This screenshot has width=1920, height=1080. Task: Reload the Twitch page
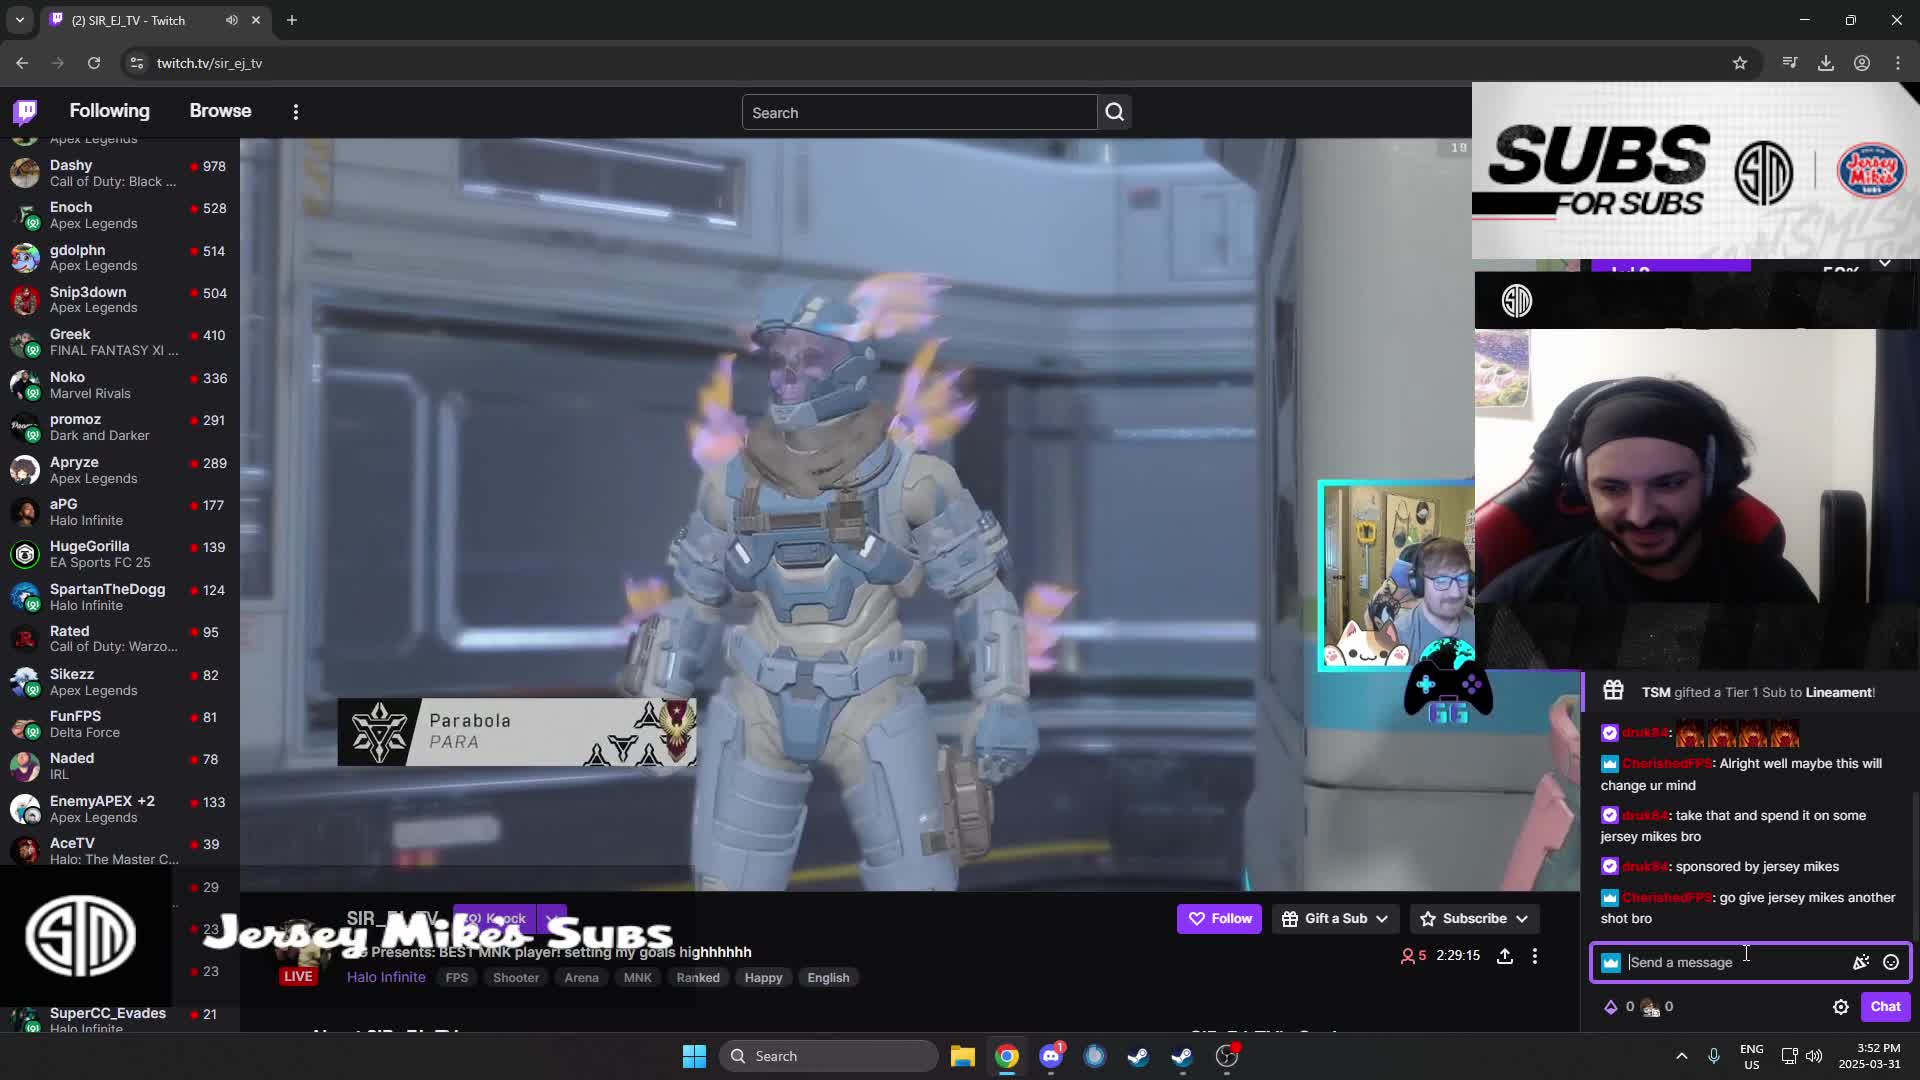[94, 63]
